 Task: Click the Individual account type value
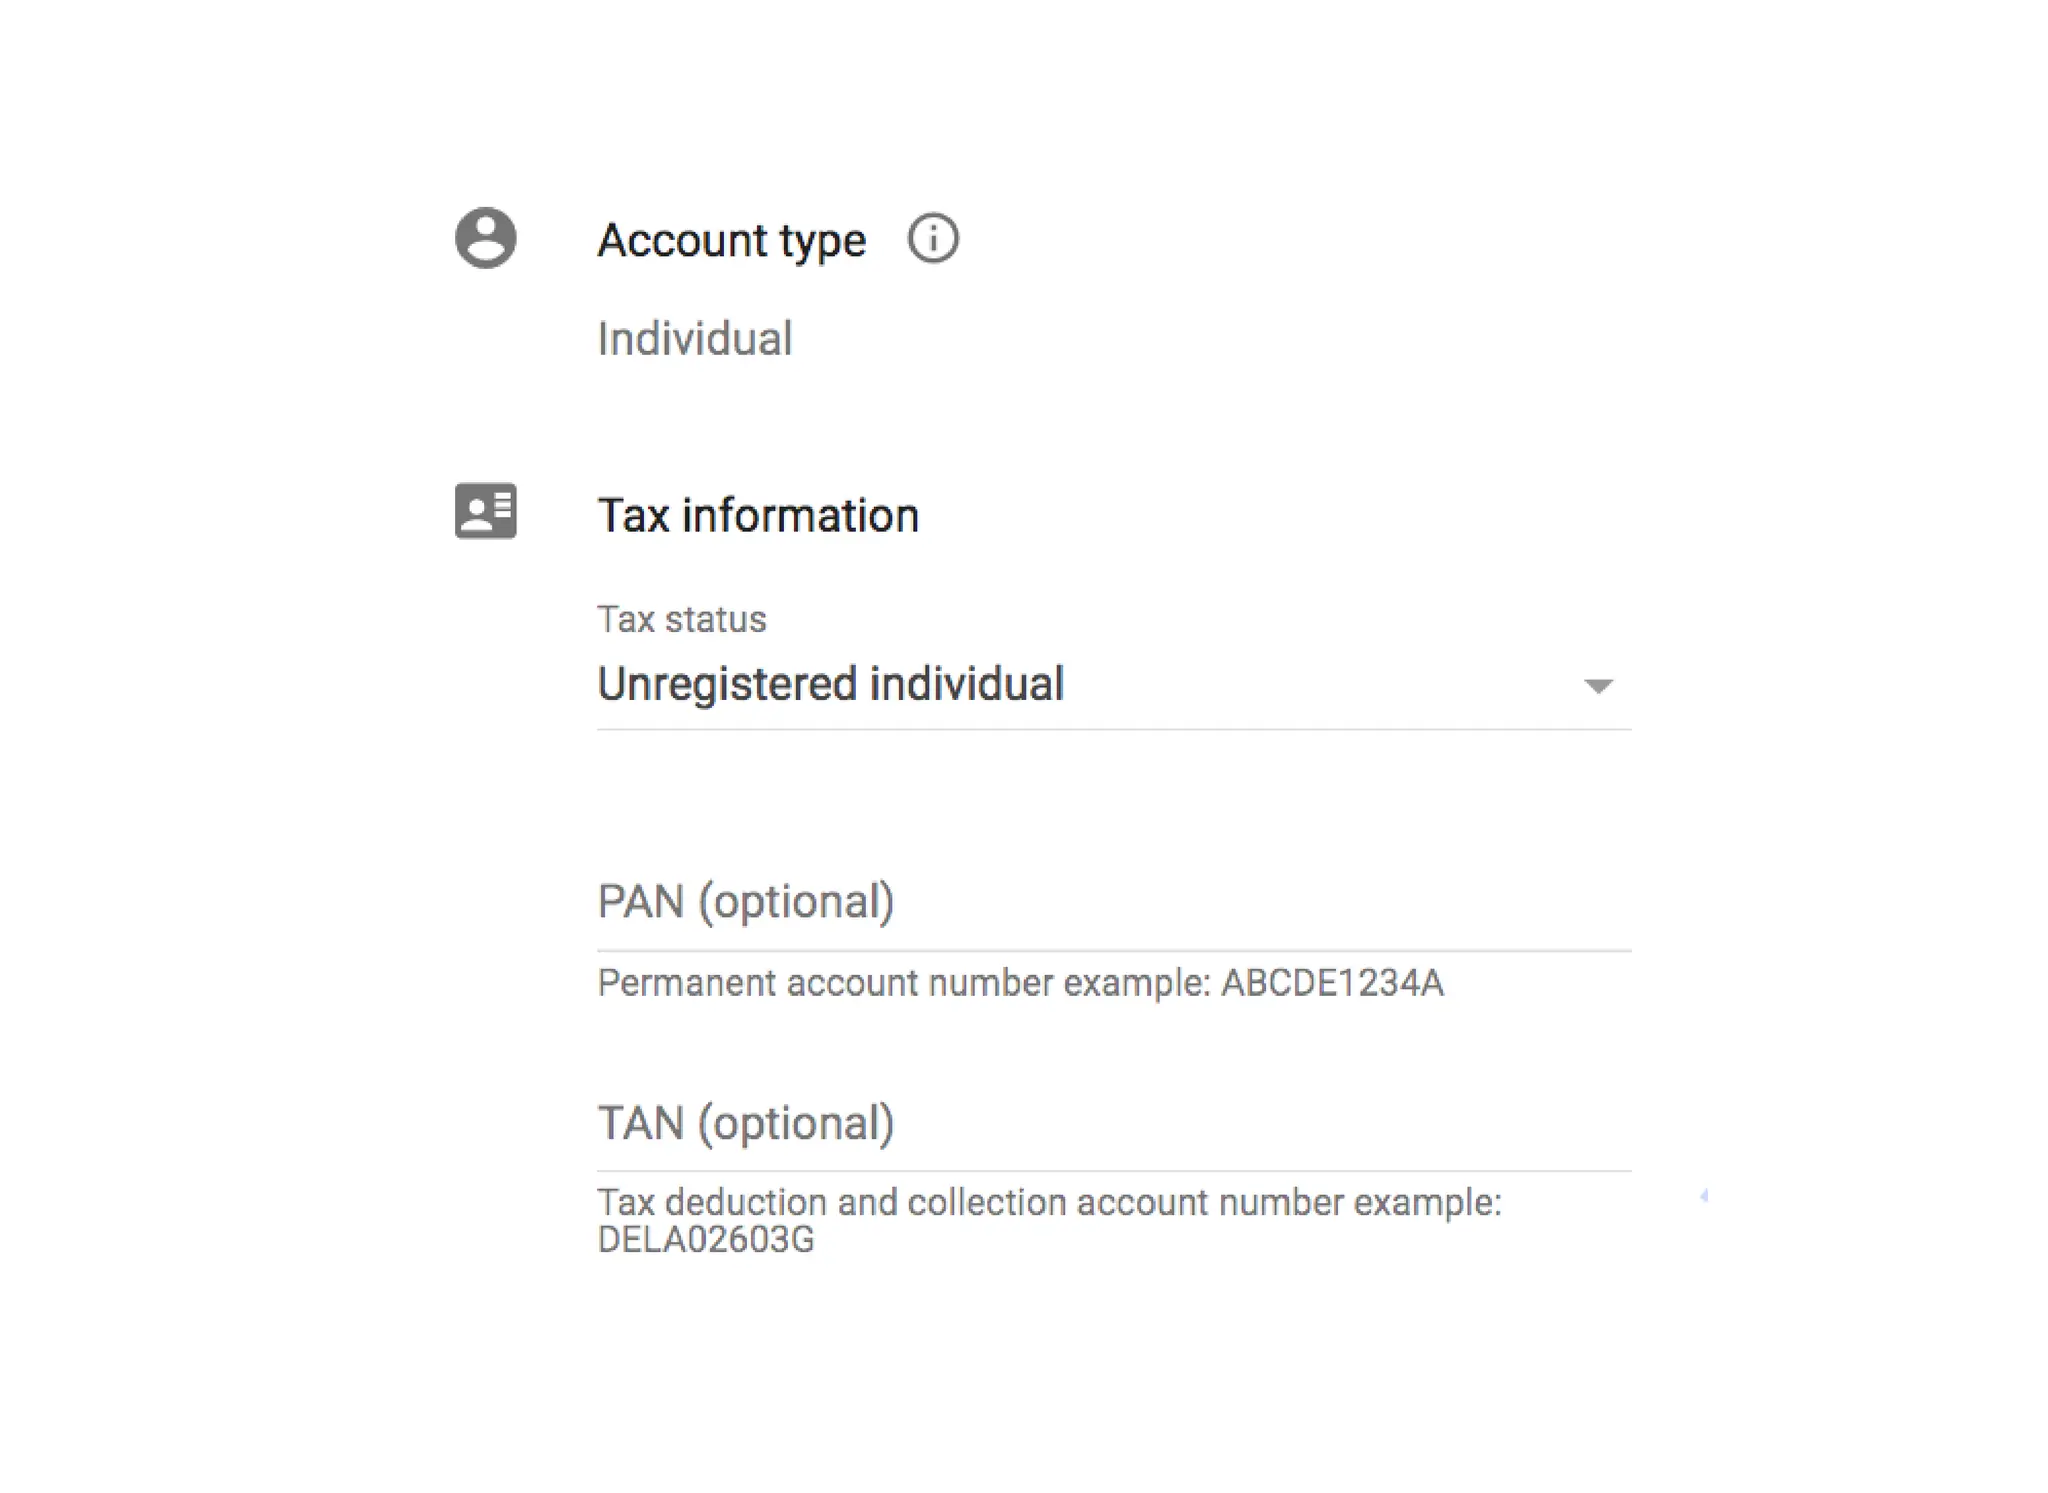695,339
